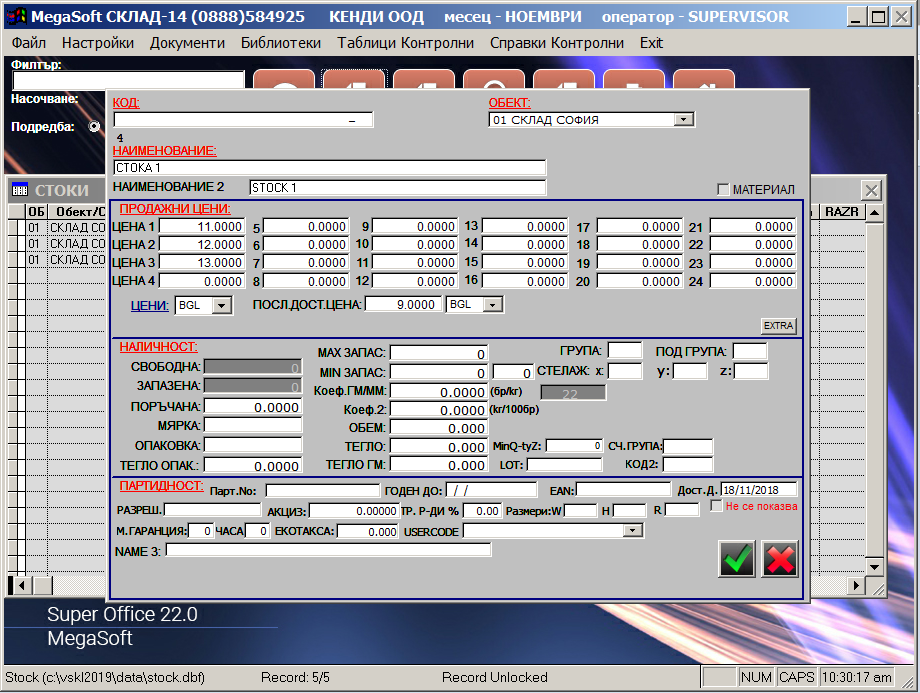Cancel the form with the red X
The height and width of the screenshot is (693, 920).
(780, 559)
